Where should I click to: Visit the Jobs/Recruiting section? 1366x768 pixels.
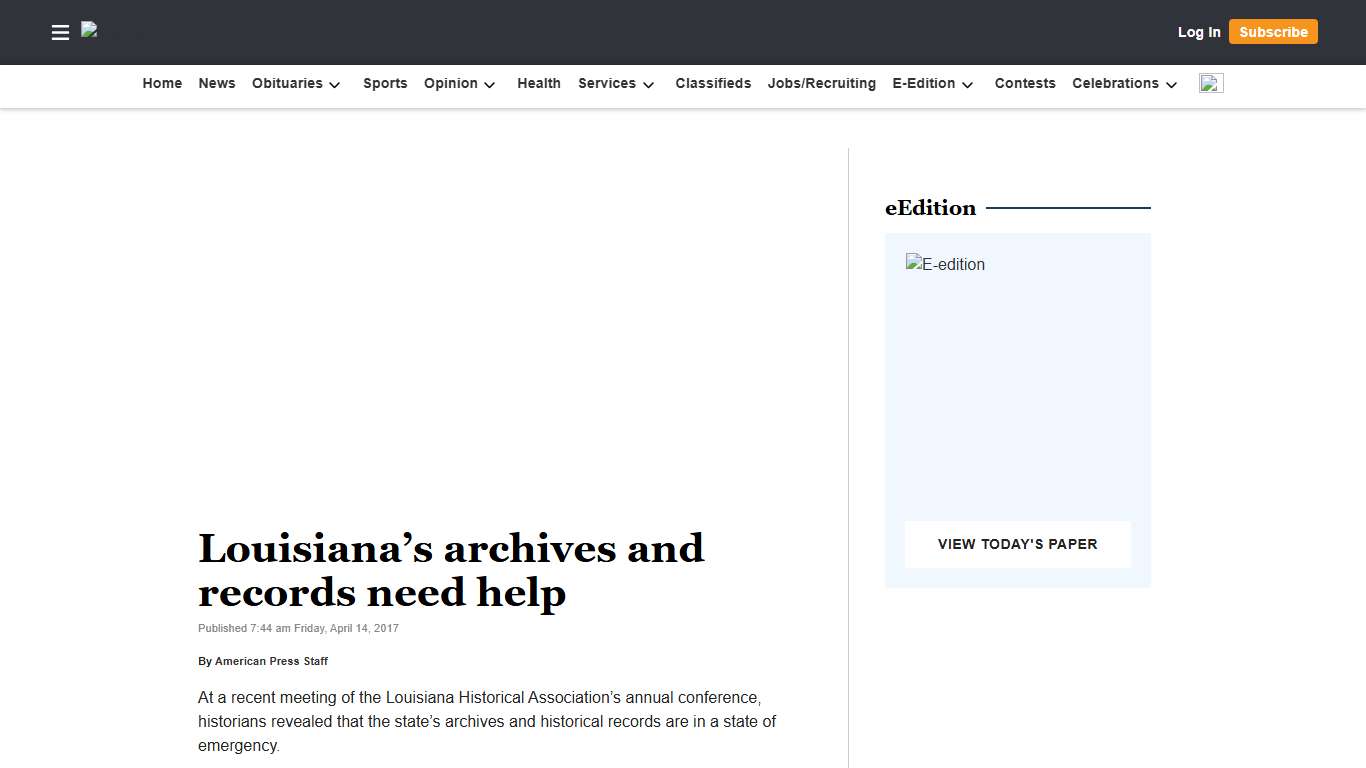(x=821, y=84)
